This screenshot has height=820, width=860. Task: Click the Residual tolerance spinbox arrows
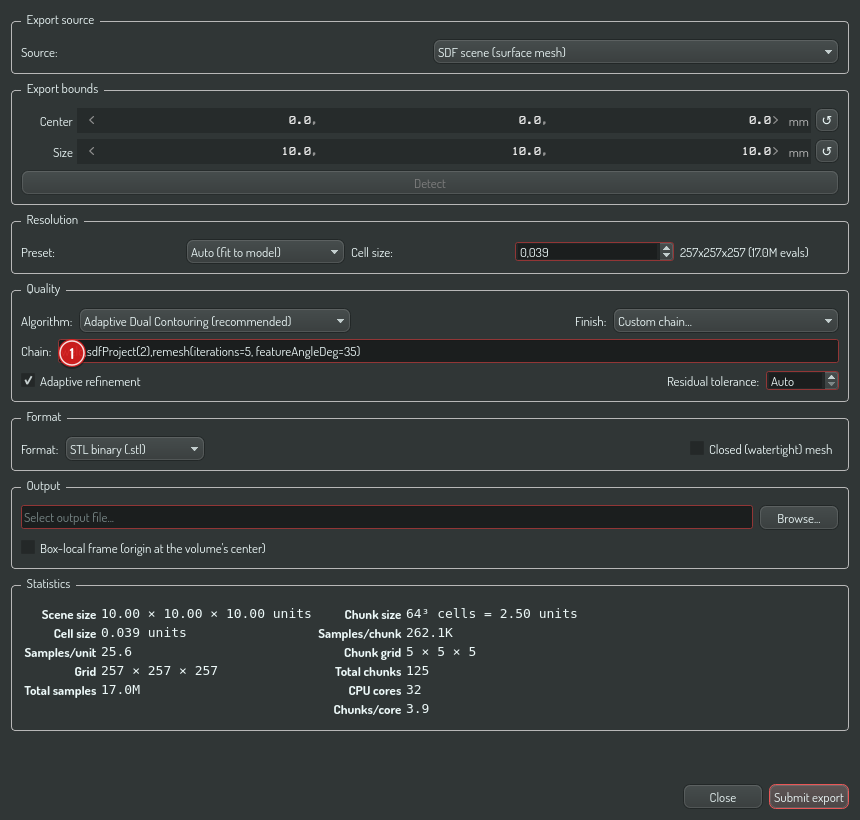coord(831,381)
